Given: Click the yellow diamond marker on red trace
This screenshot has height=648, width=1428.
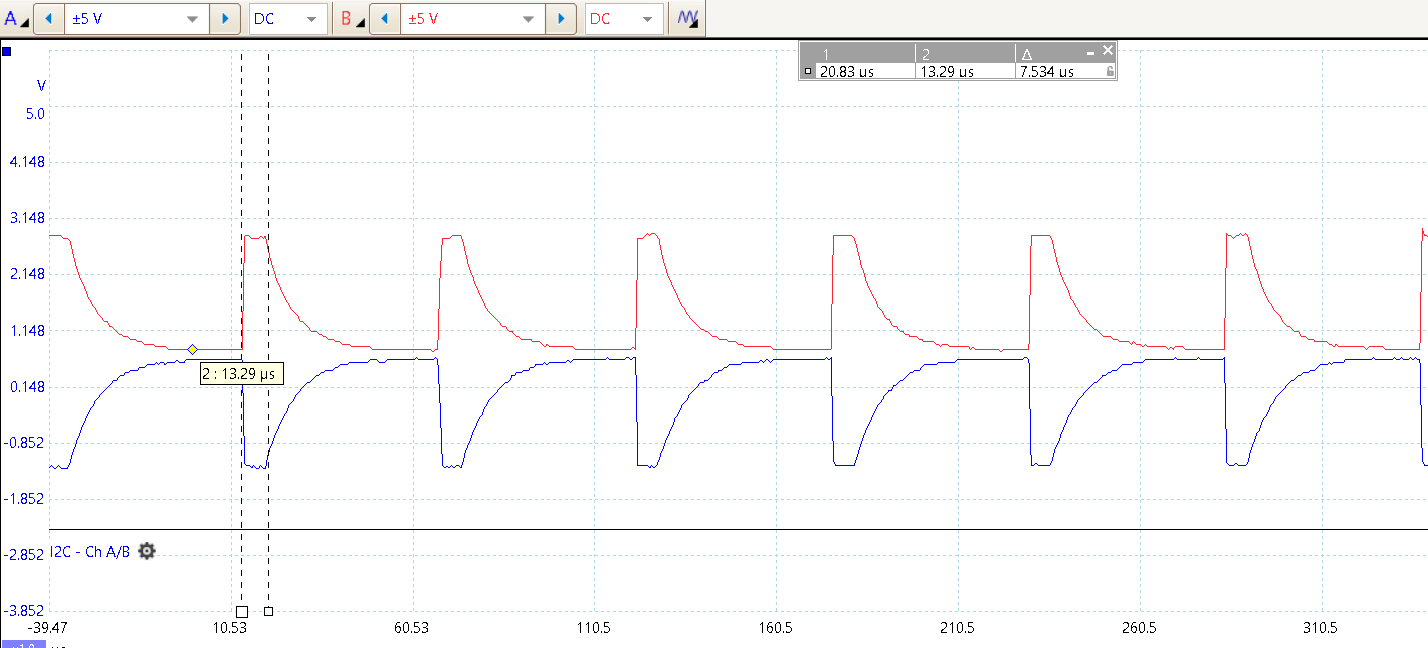Looking at the screenshot, I should tap(193, 349).
